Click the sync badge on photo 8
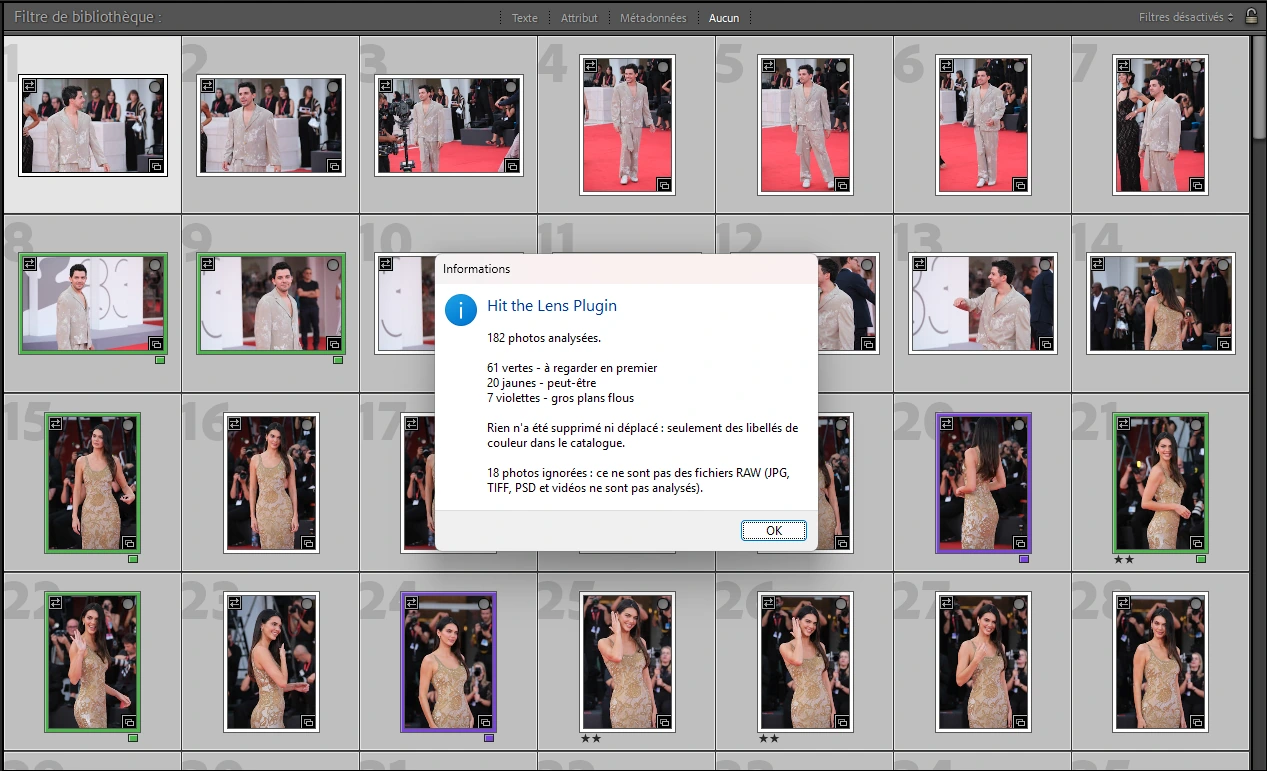 (x=30, y=265)
